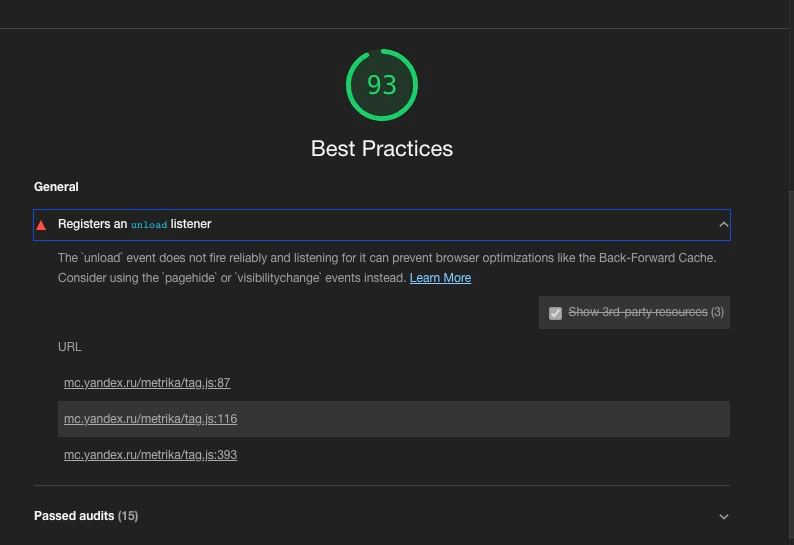Viewport: 794px width, 545px height.
Task: Click the General section heading
Action: tap(56, 187)
